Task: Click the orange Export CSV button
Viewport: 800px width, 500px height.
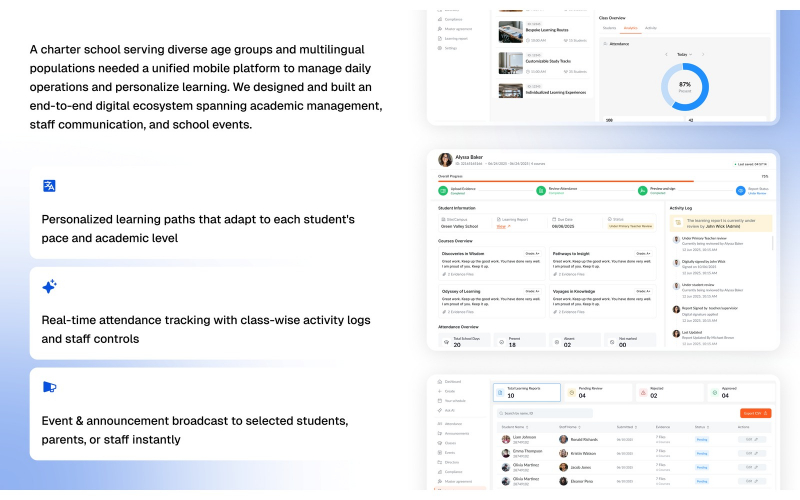Action: (755, 413)
